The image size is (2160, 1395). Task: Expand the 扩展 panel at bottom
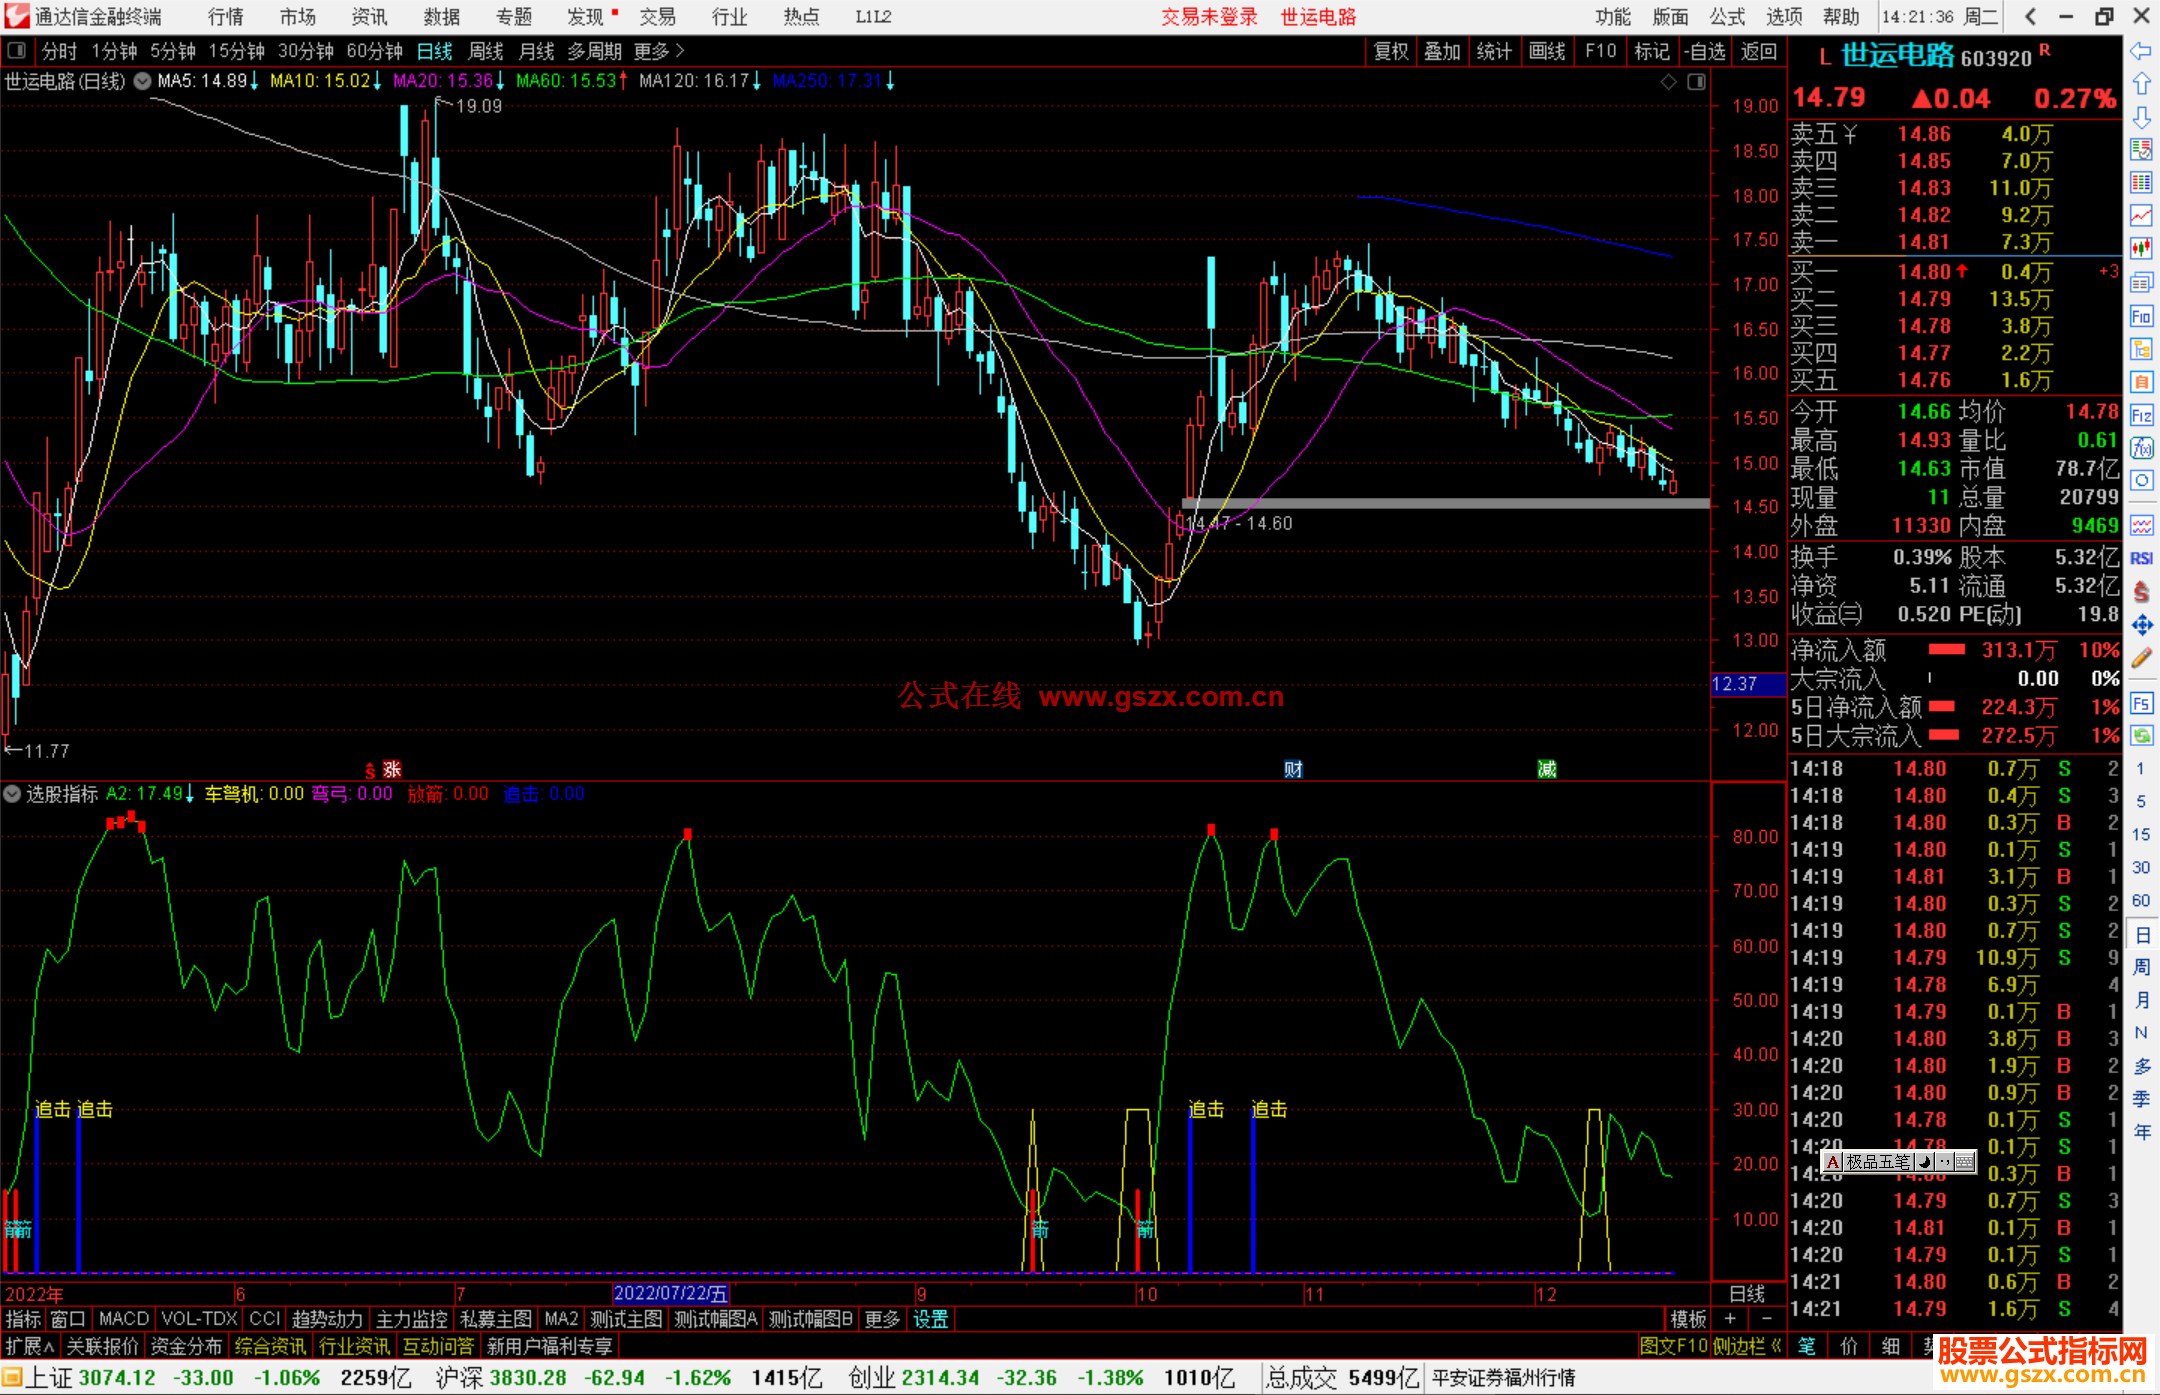[x=30, y=1346]
